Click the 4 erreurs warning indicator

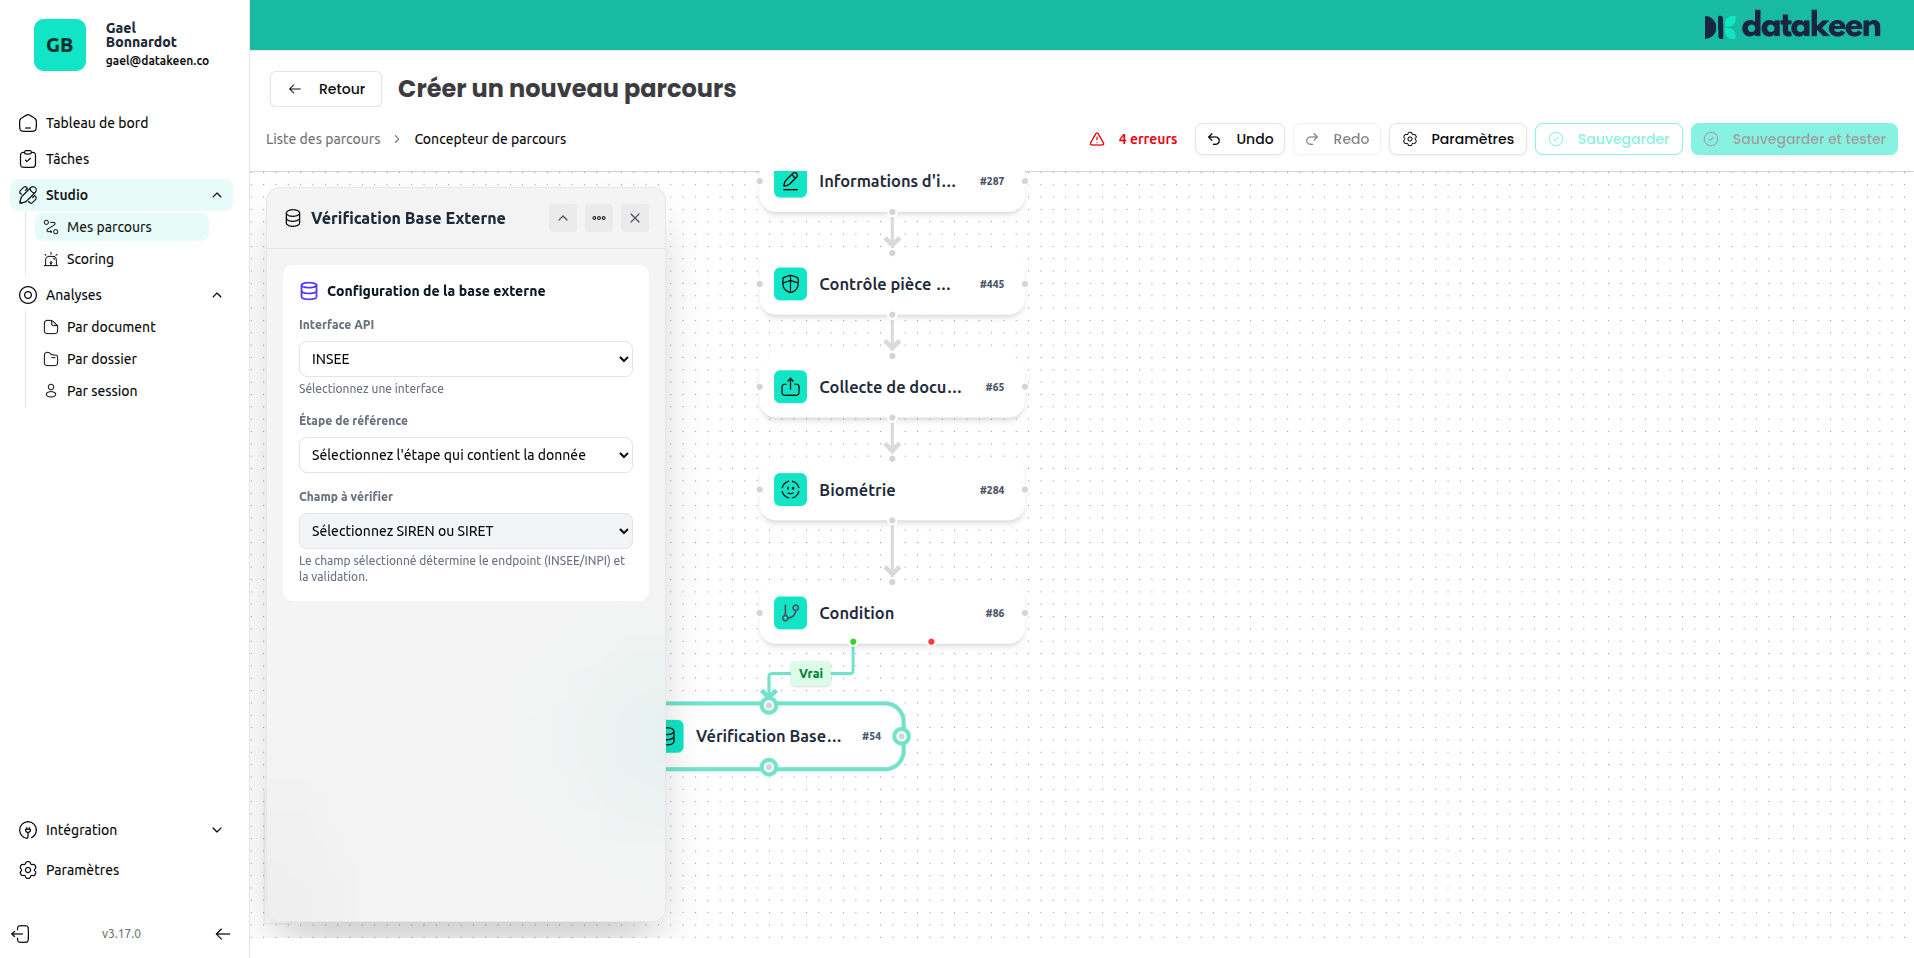point(1134,139)
